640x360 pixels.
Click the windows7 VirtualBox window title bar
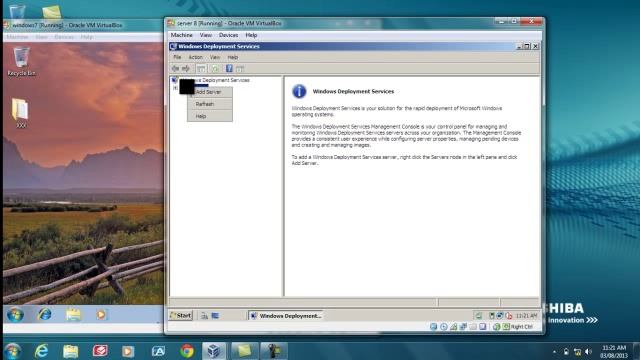(84, 25)
